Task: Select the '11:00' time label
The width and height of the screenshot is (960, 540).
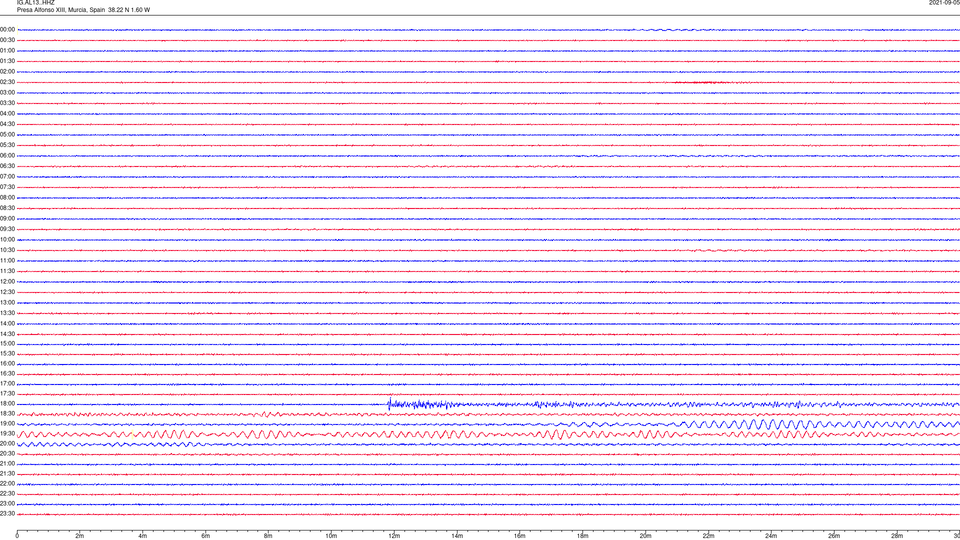Action: point(7,261)
